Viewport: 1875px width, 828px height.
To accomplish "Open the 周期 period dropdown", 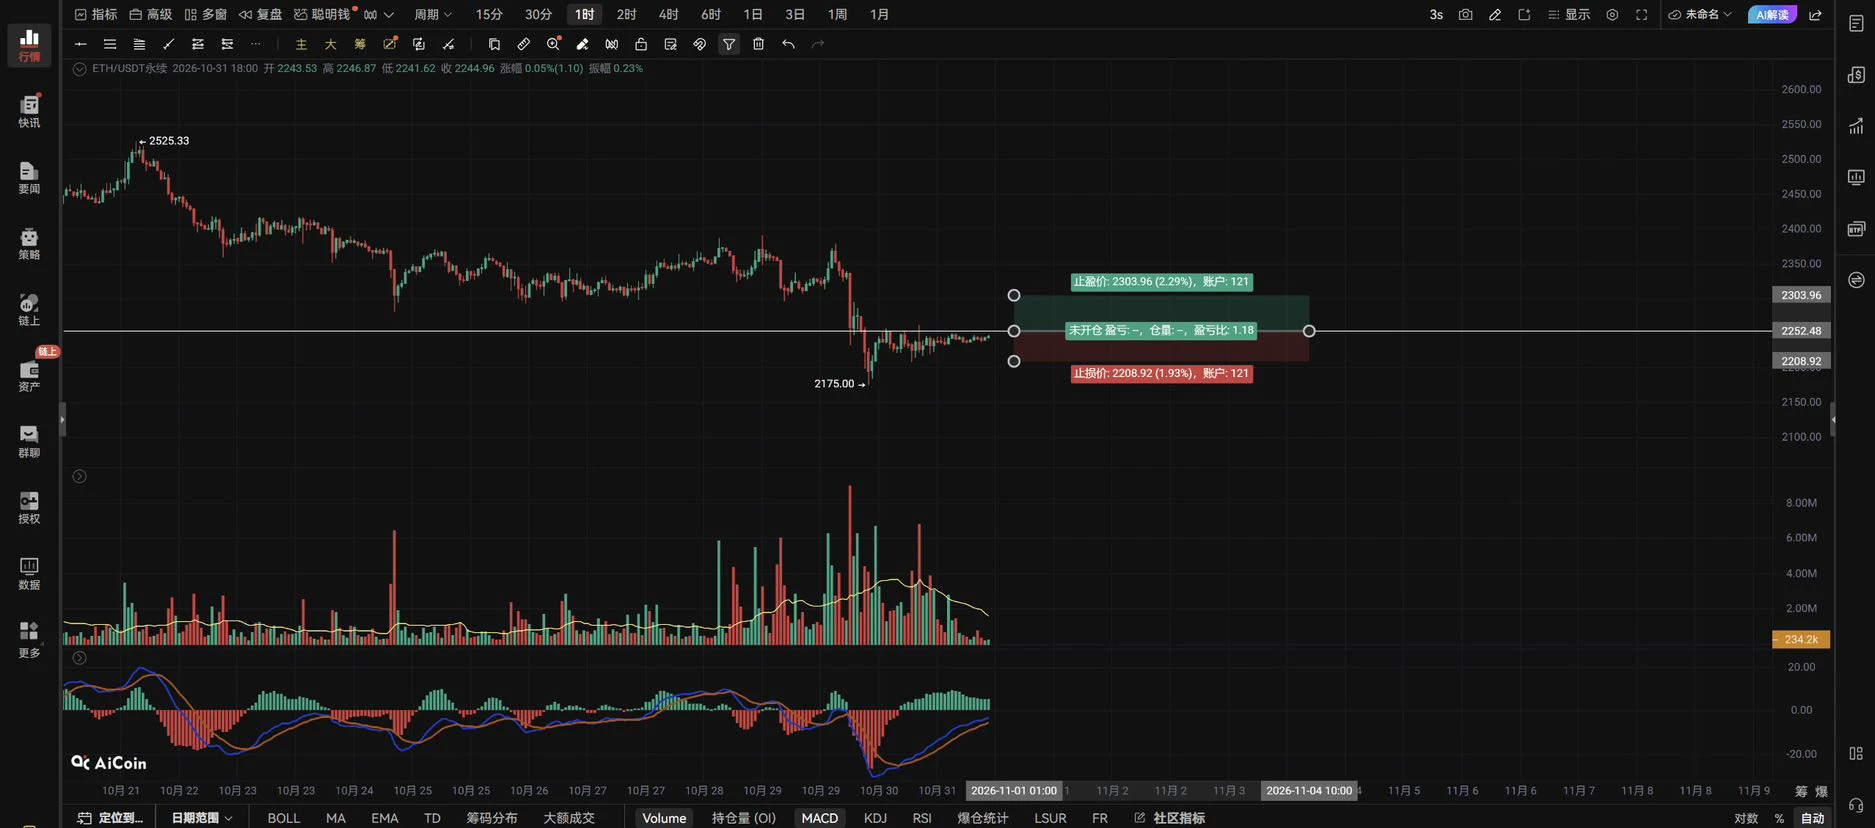I will (433, 15).
